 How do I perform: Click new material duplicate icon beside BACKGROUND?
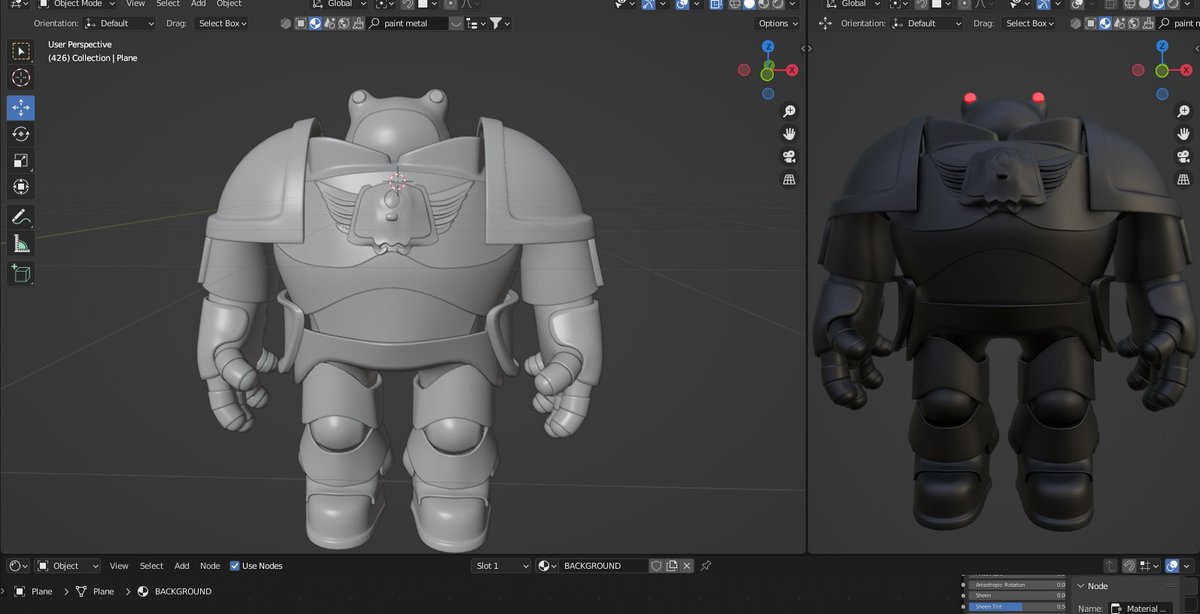click(673, 566)
